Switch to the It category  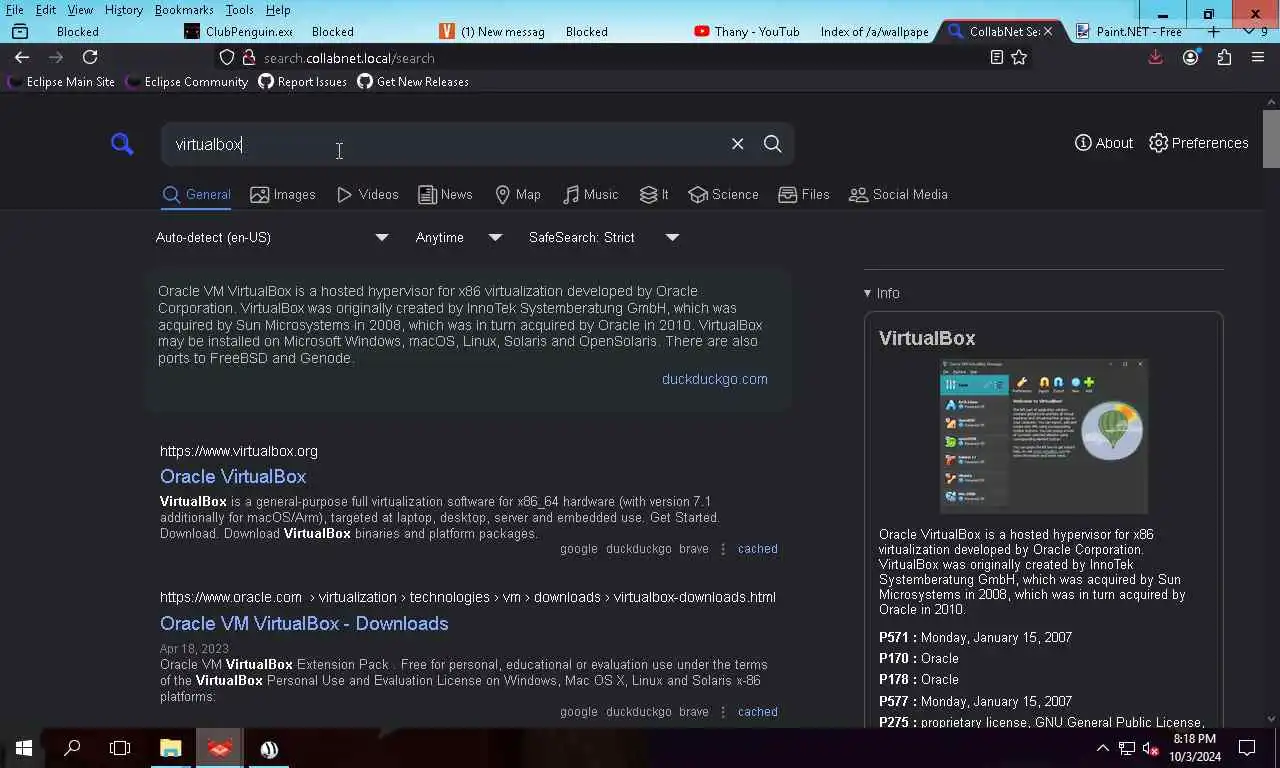654,194
